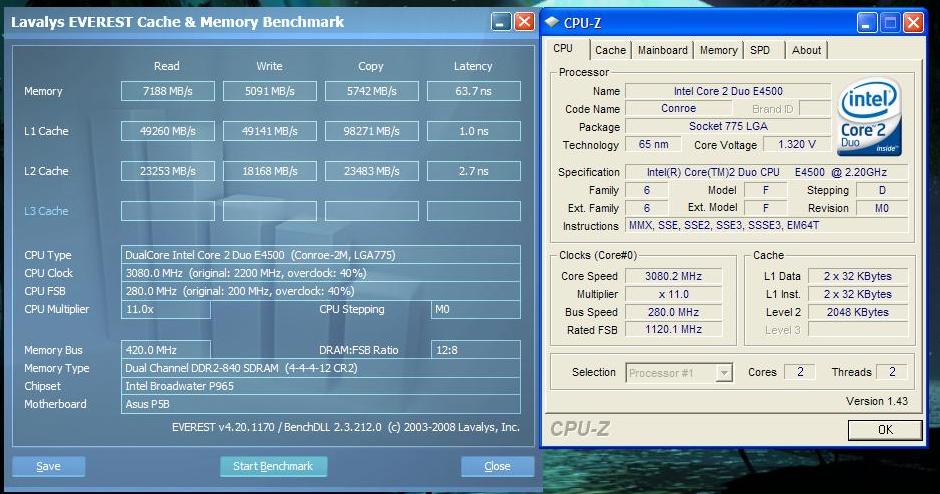Click the Core Speed 3080.2 MHz value
Screen dimensions: 940x494
click(x=673, y=276)
